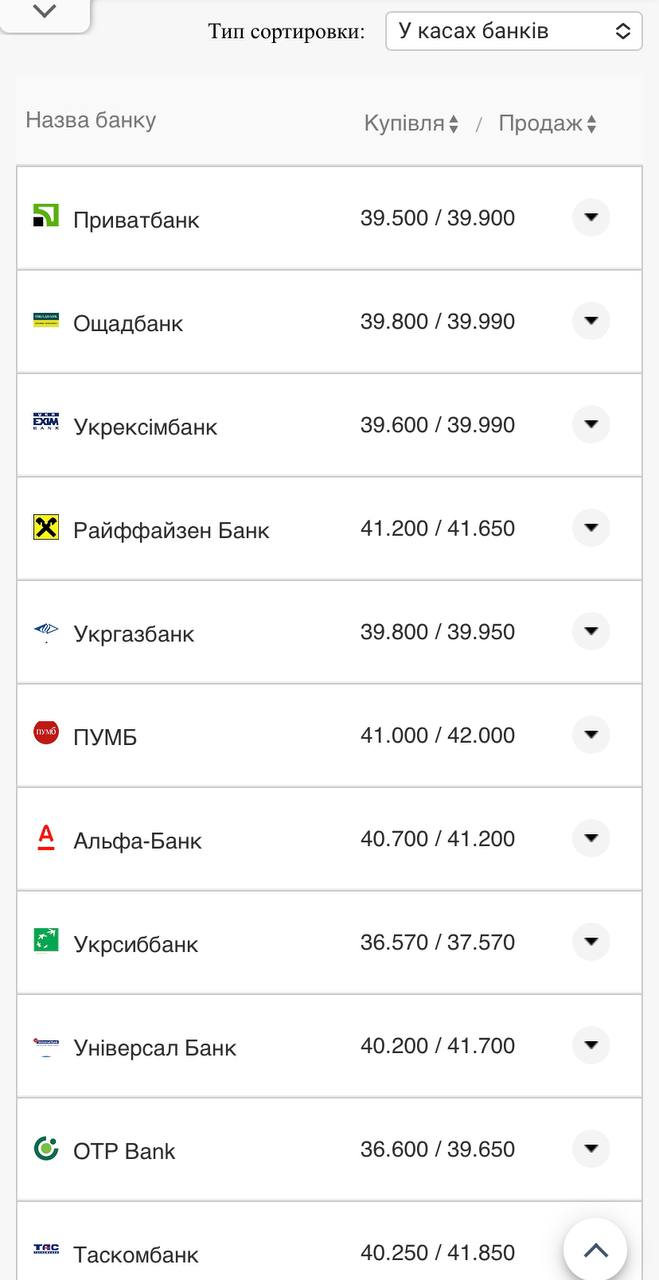Image resolution: width=659 pixels, height=1280 pixels.
Task: Click the Альфа-Банк red A logo
Action: (x=46, y=837)
